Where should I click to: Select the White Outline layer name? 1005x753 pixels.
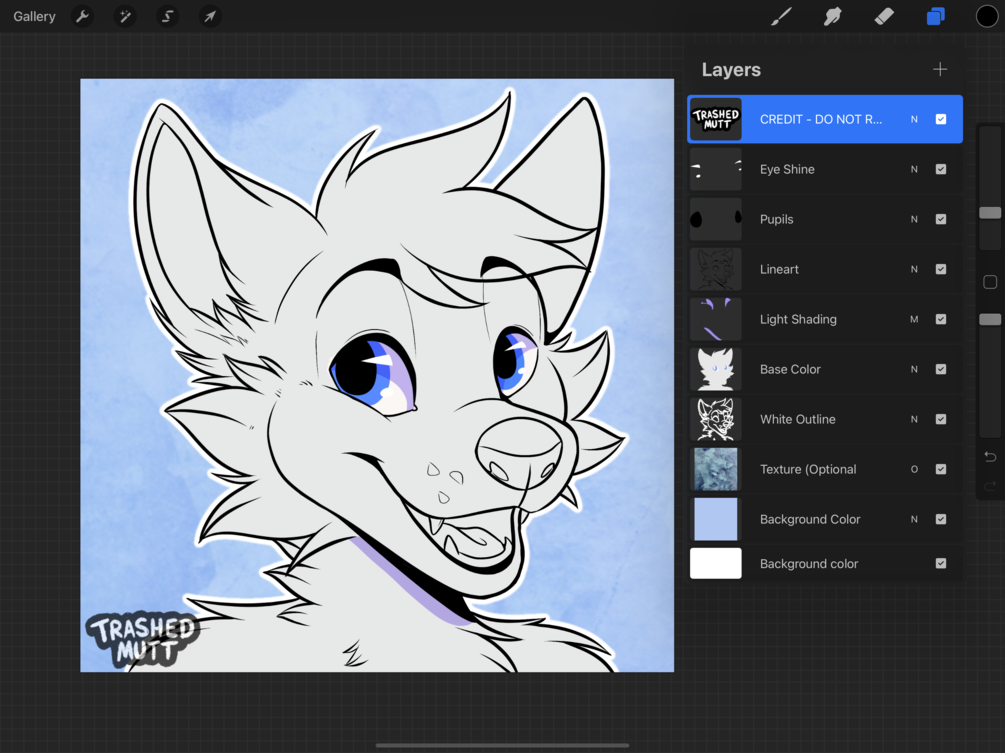pos(797,419)
